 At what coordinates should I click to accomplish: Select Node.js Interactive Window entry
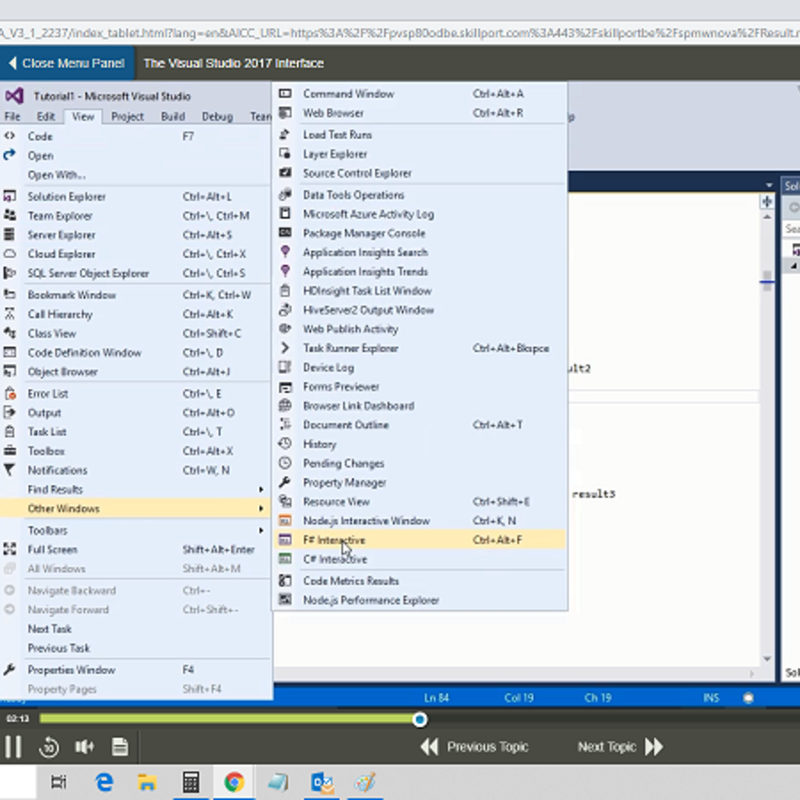(420, 521)
